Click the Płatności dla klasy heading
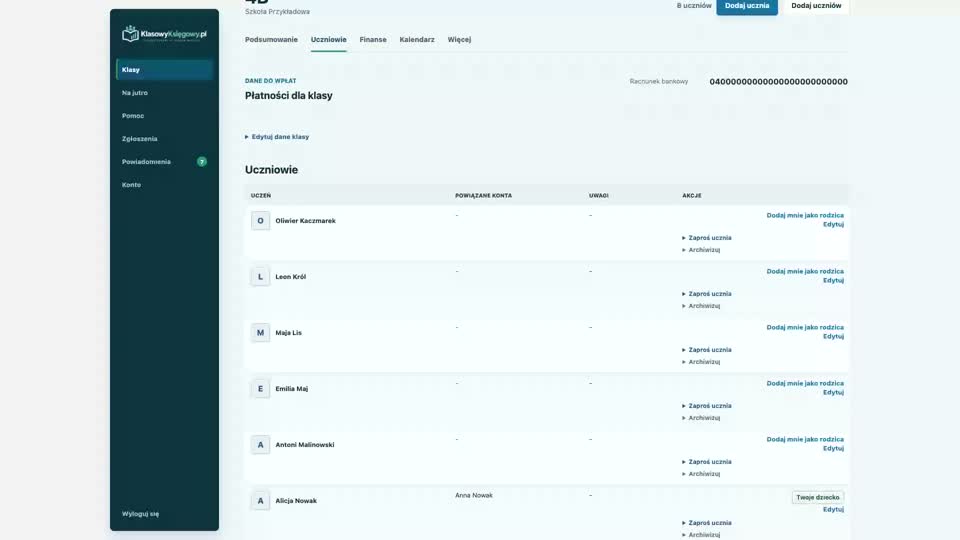The height and width of the screenshot is (540, 960). [x=288, y=96]
